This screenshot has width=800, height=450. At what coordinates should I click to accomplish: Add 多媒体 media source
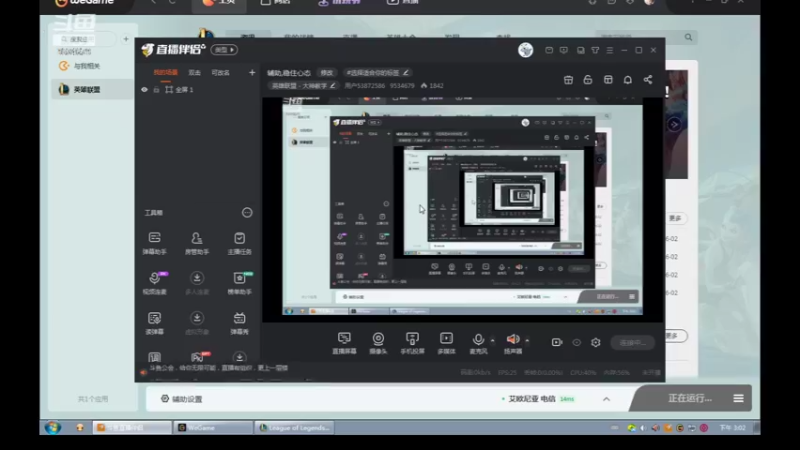pos(446,343)
